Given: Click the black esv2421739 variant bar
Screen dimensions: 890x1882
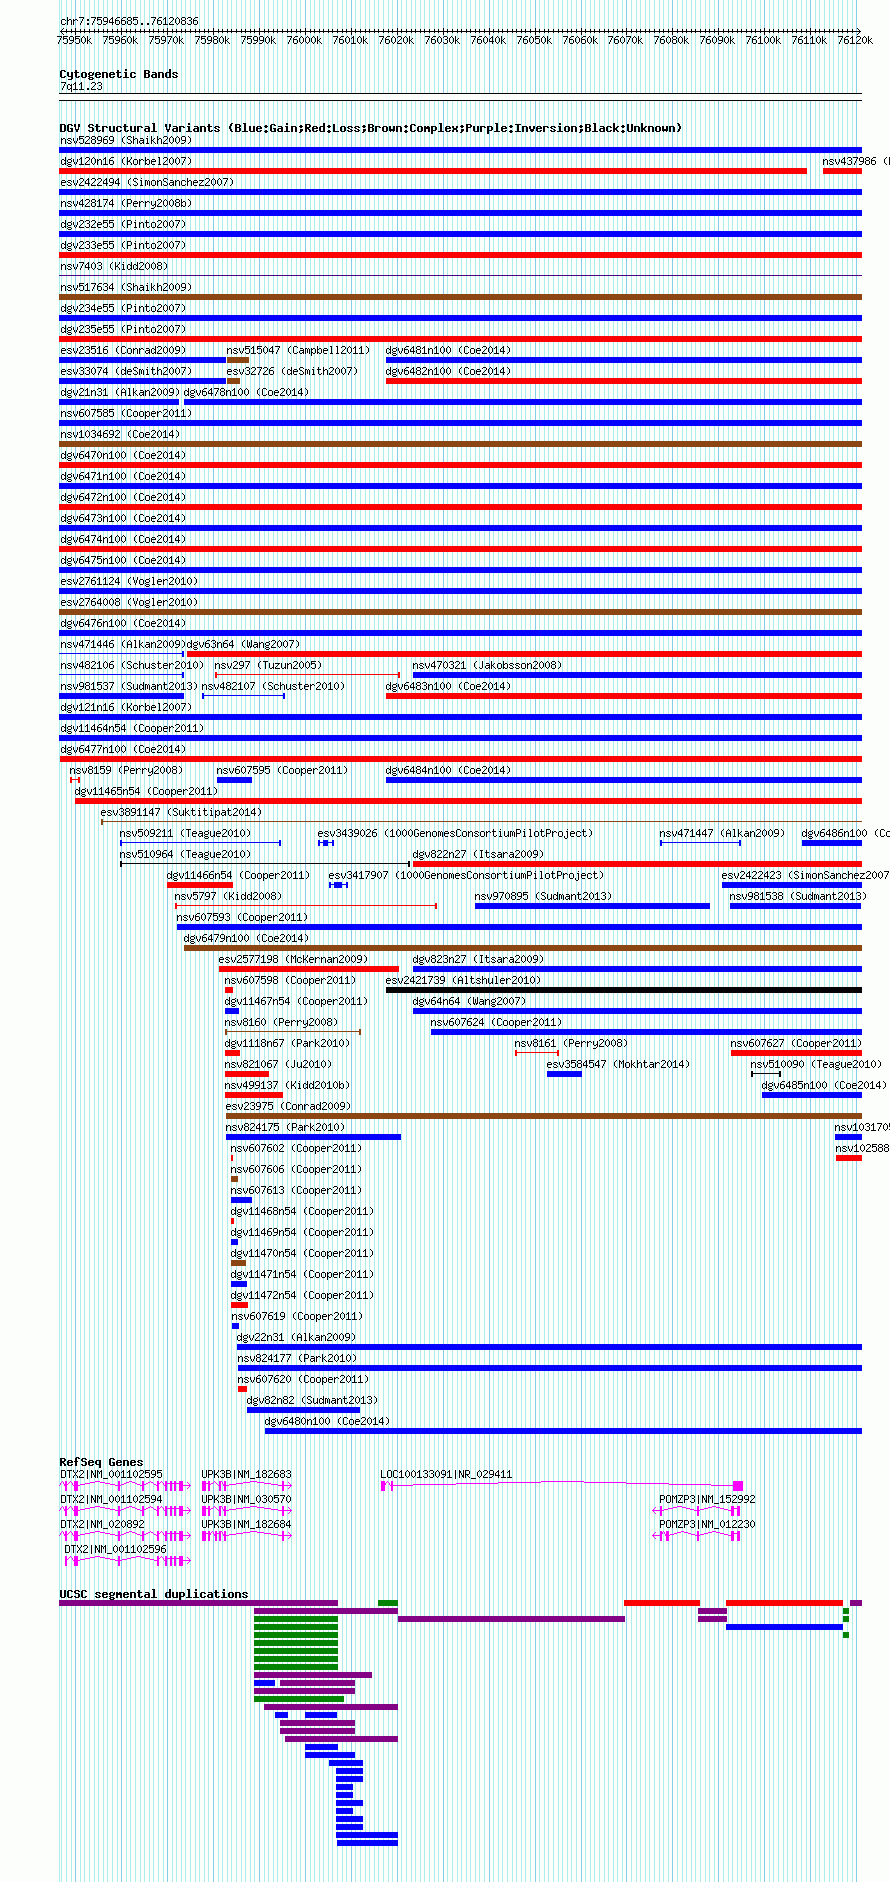Looking at the screenshot, I should pyautogui.click(x=624, y=990).
